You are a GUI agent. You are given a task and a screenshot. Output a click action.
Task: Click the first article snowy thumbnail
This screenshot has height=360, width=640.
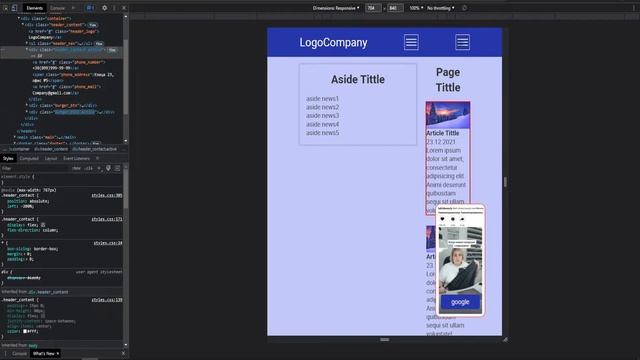[x=448, y=115]
